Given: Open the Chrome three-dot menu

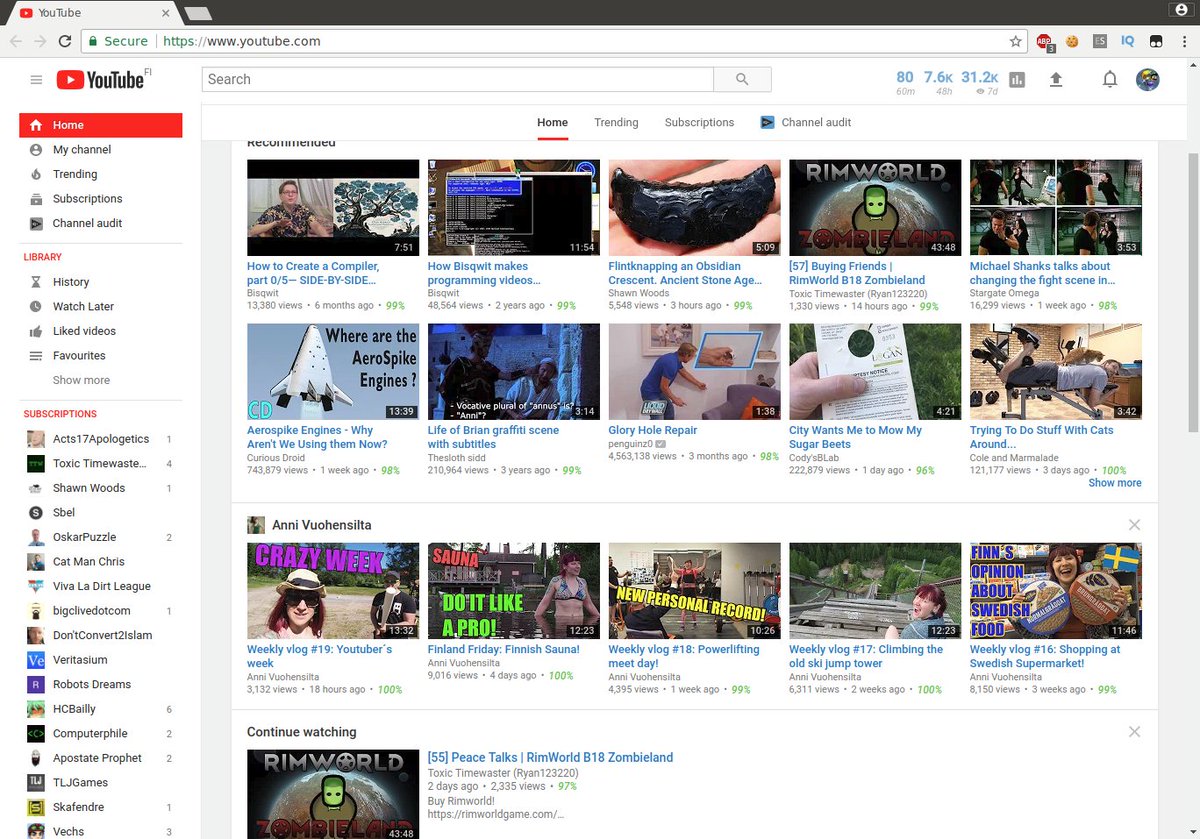Looking at the screenshot, I should click(1183, 41).
